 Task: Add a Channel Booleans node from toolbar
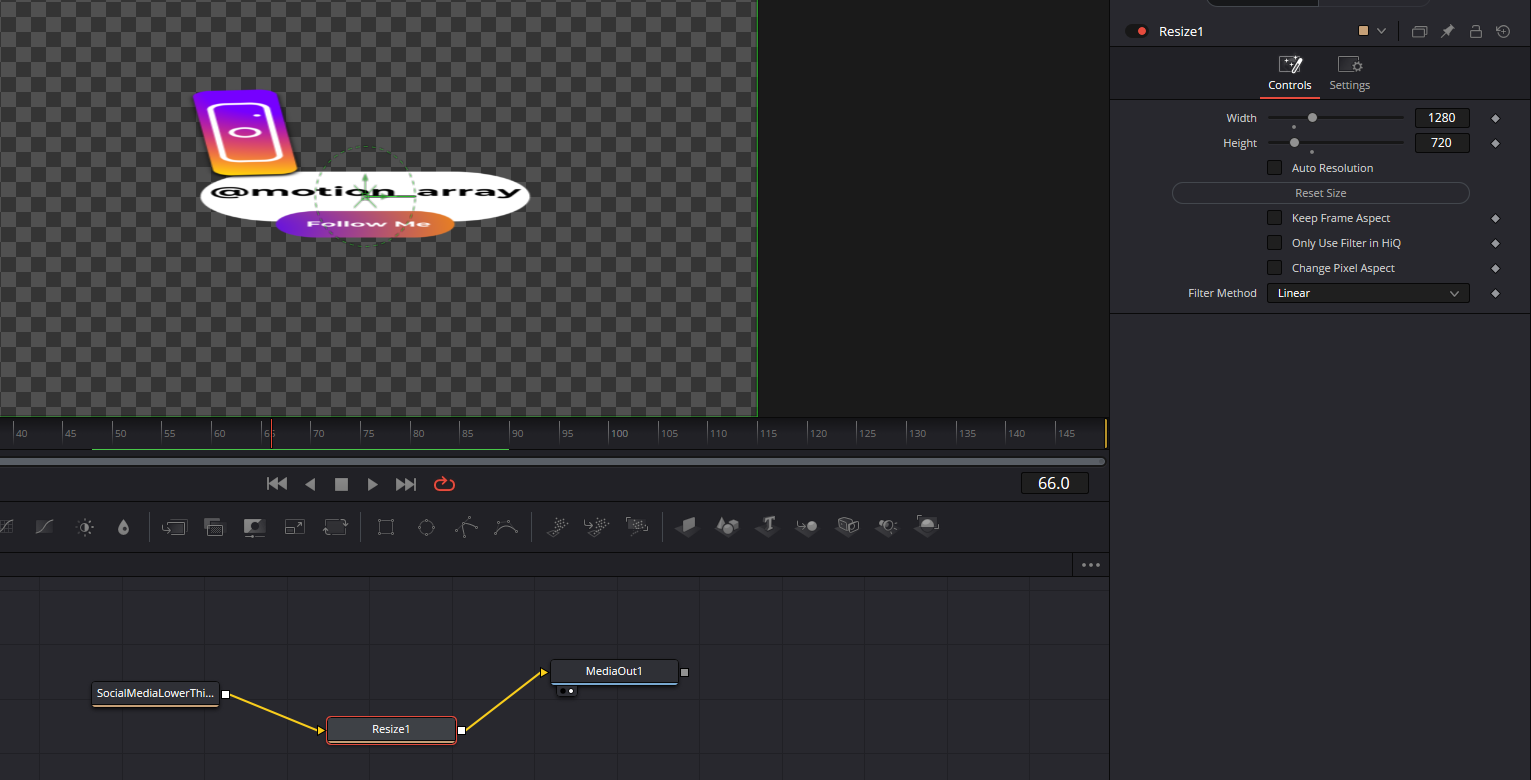click(213, 526)
